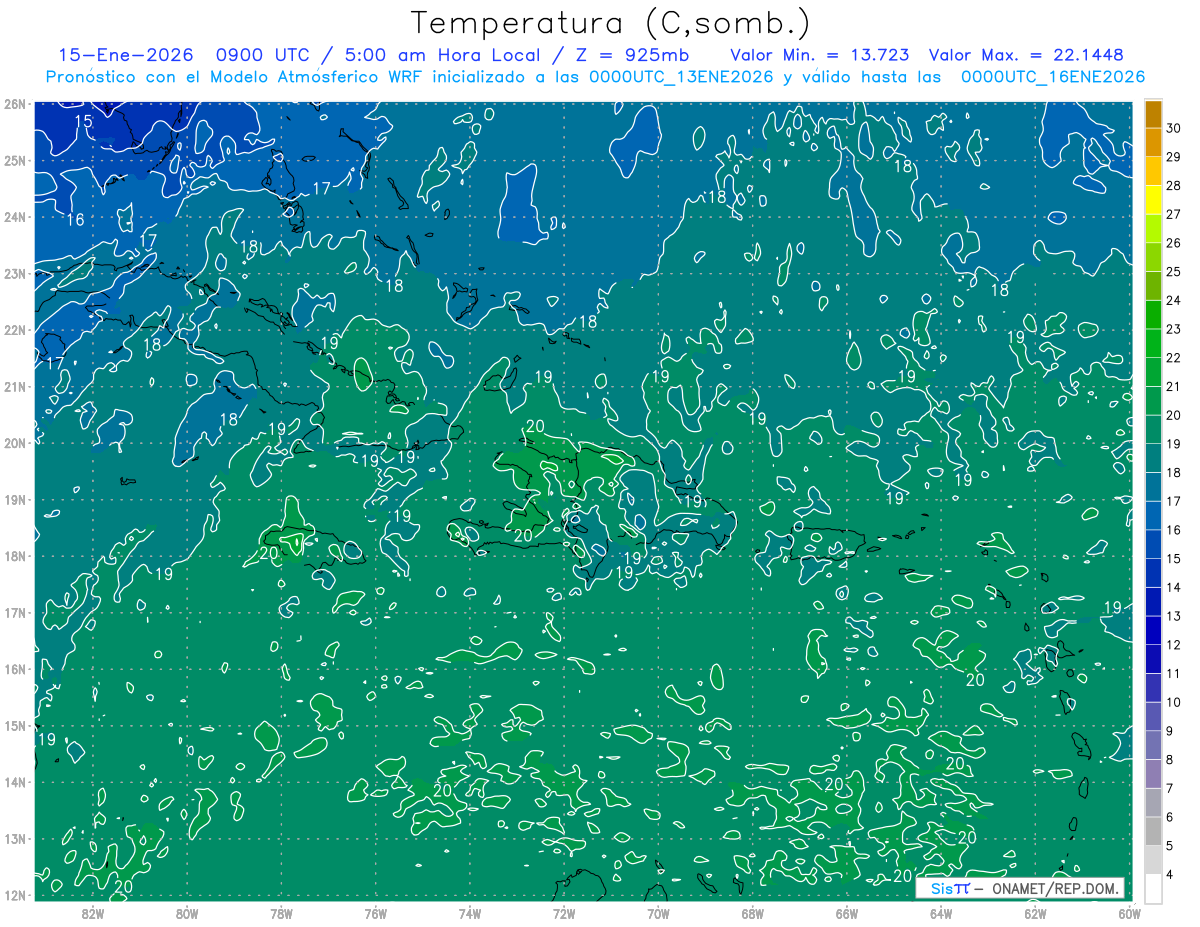Click the '0000UTC_16ENE2026' valid-until time text

1053,77
